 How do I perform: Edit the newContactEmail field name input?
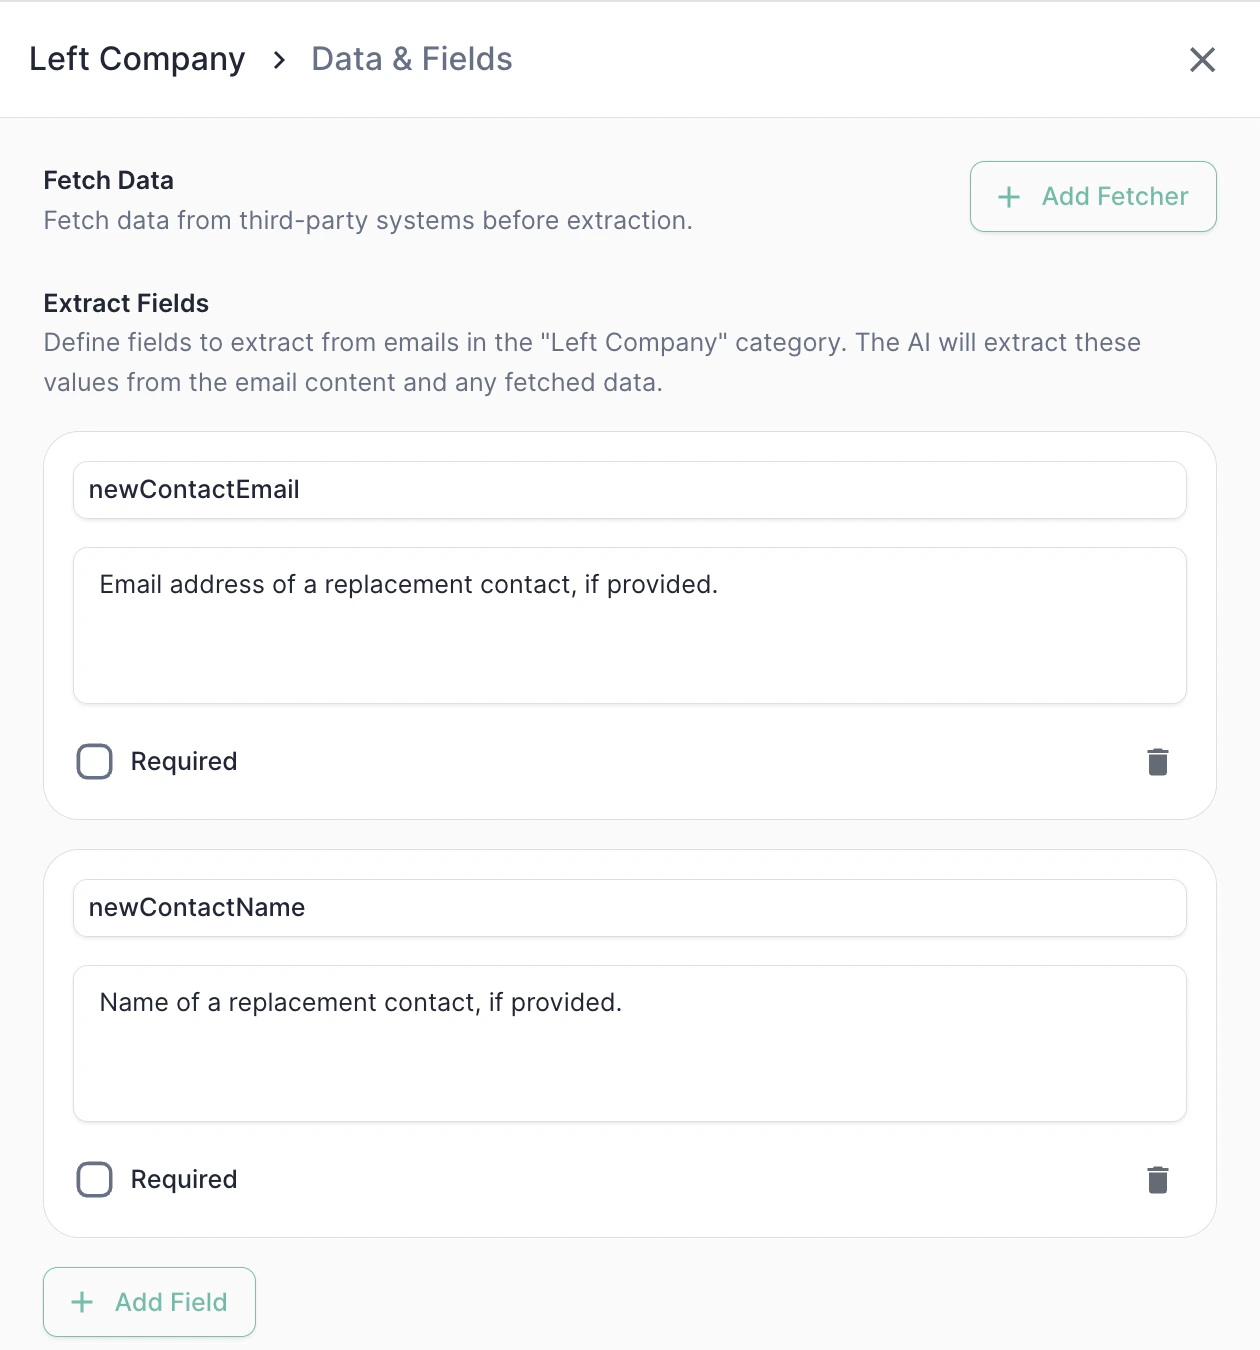point(630,490)
